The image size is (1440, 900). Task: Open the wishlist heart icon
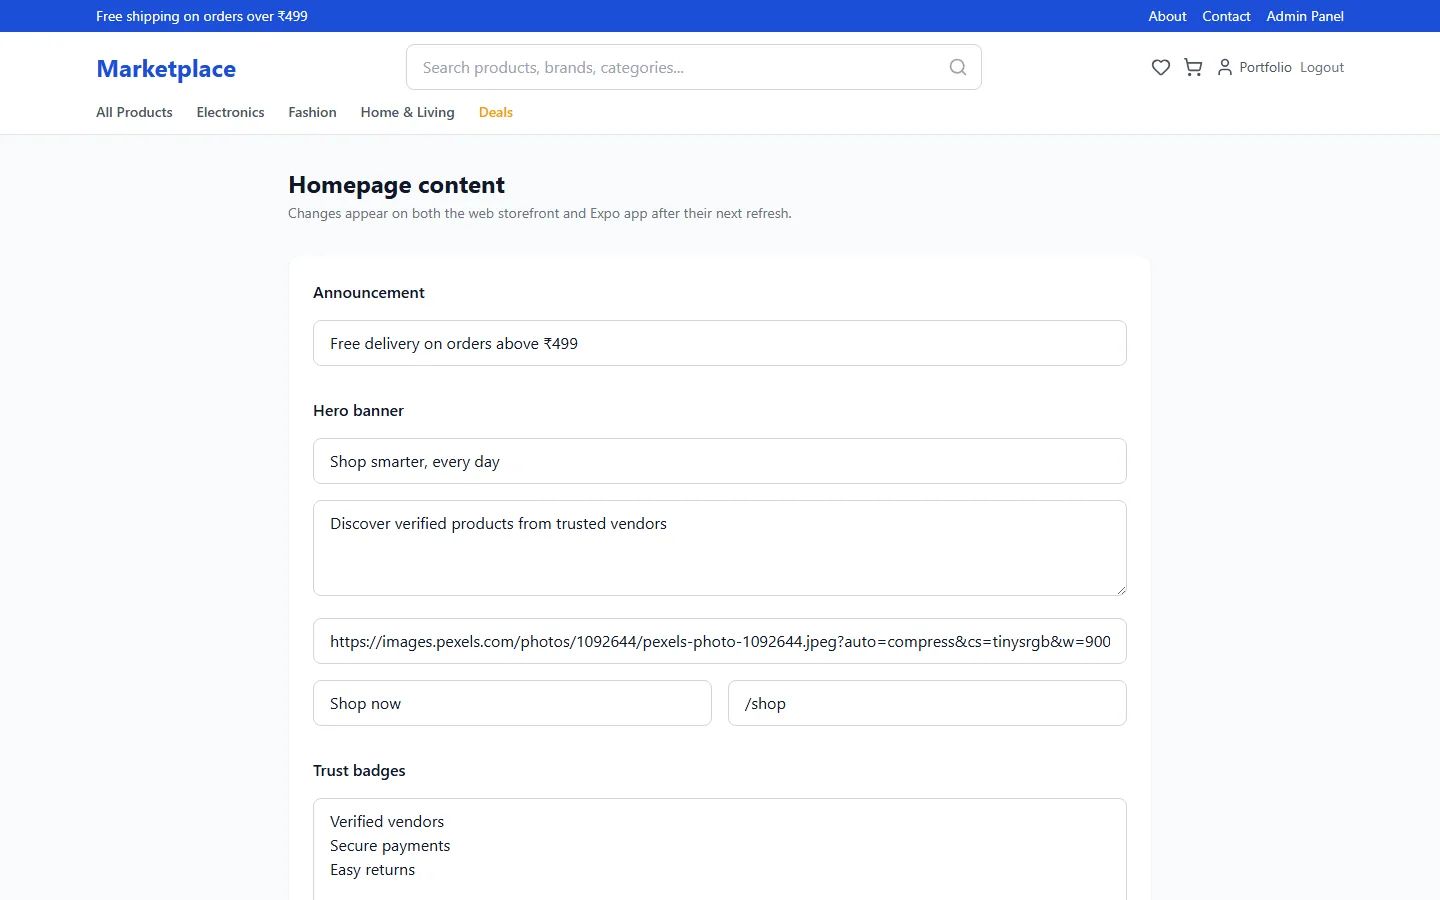[x=1160, y=67]
